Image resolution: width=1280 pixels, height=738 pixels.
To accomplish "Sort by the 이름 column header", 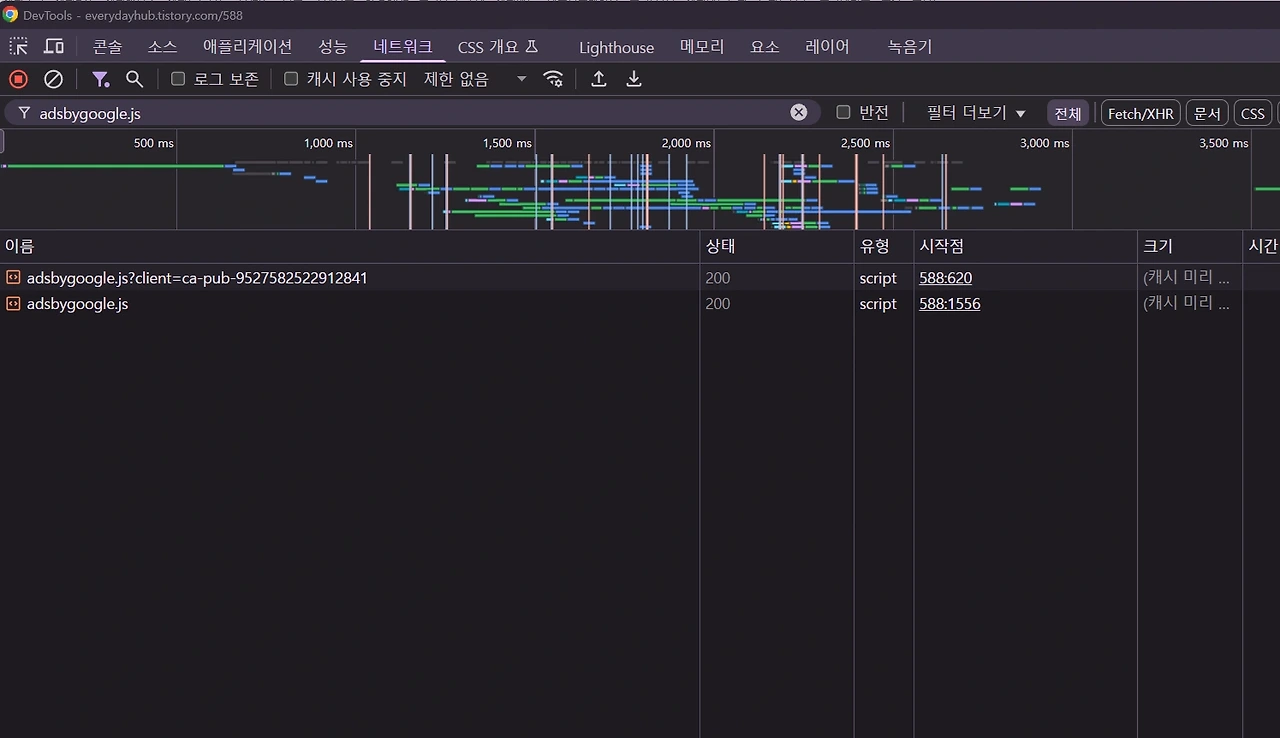I will click(x=350, y=246).
